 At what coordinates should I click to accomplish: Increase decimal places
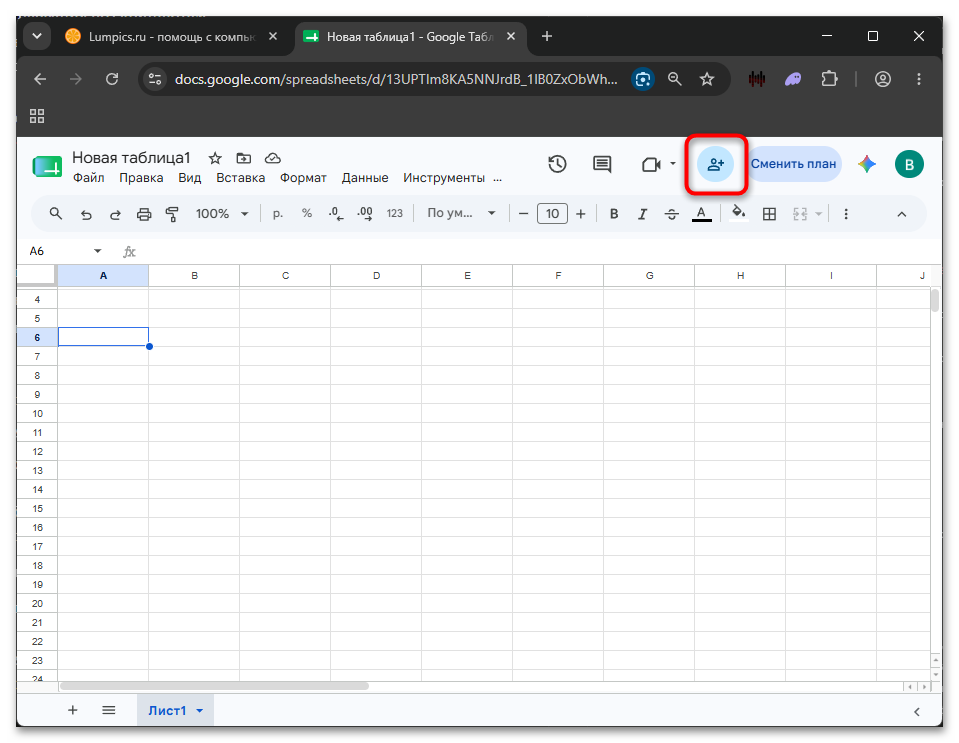365,213
